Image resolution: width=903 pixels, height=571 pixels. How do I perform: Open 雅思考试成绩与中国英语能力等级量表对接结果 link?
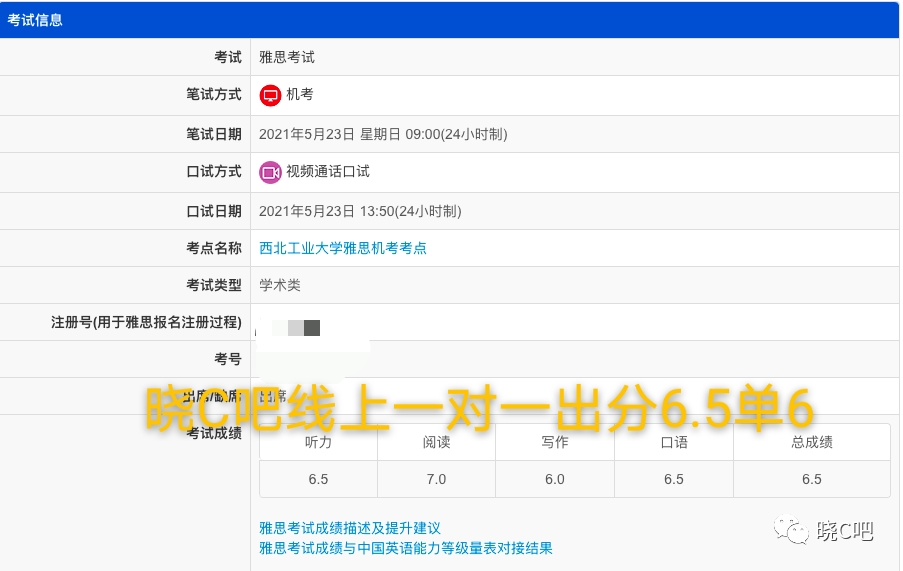point(405,548)
